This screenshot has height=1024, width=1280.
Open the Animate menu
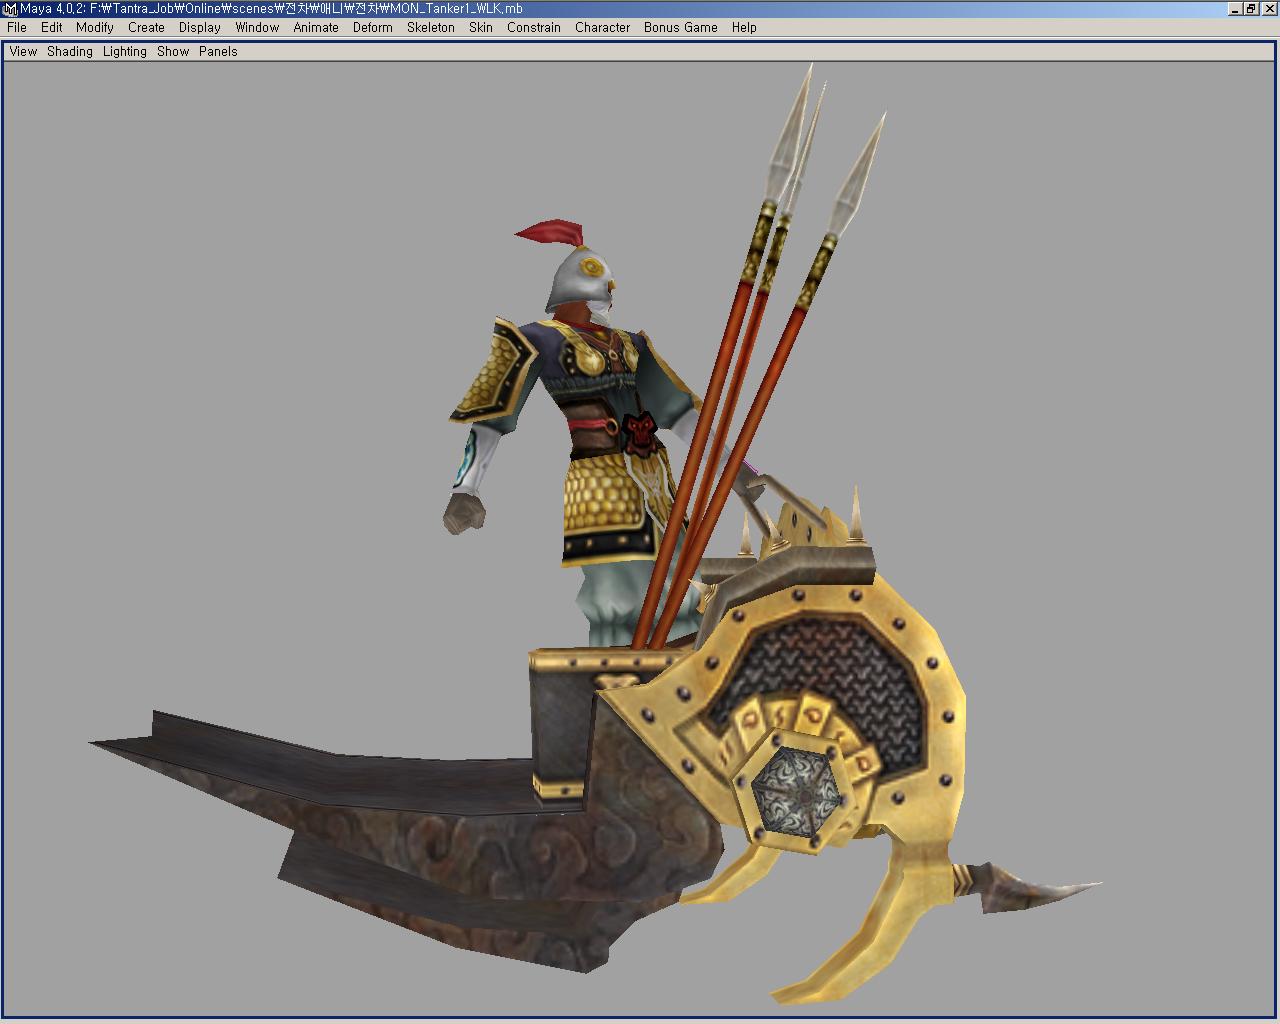(316, 28)
